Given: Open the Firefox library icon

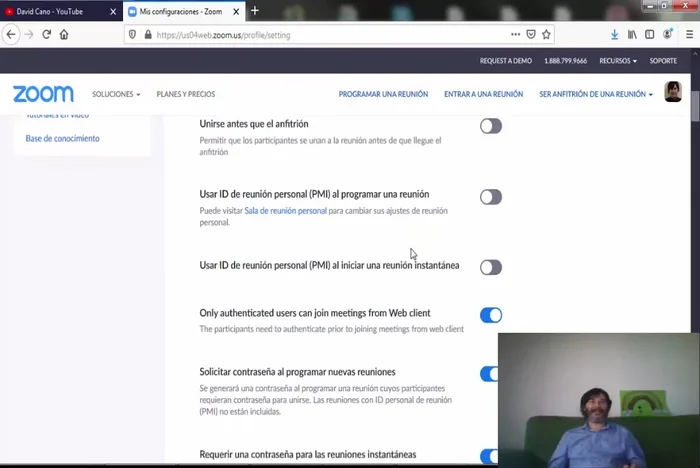Looking at the screenshot, I should 632,34.
